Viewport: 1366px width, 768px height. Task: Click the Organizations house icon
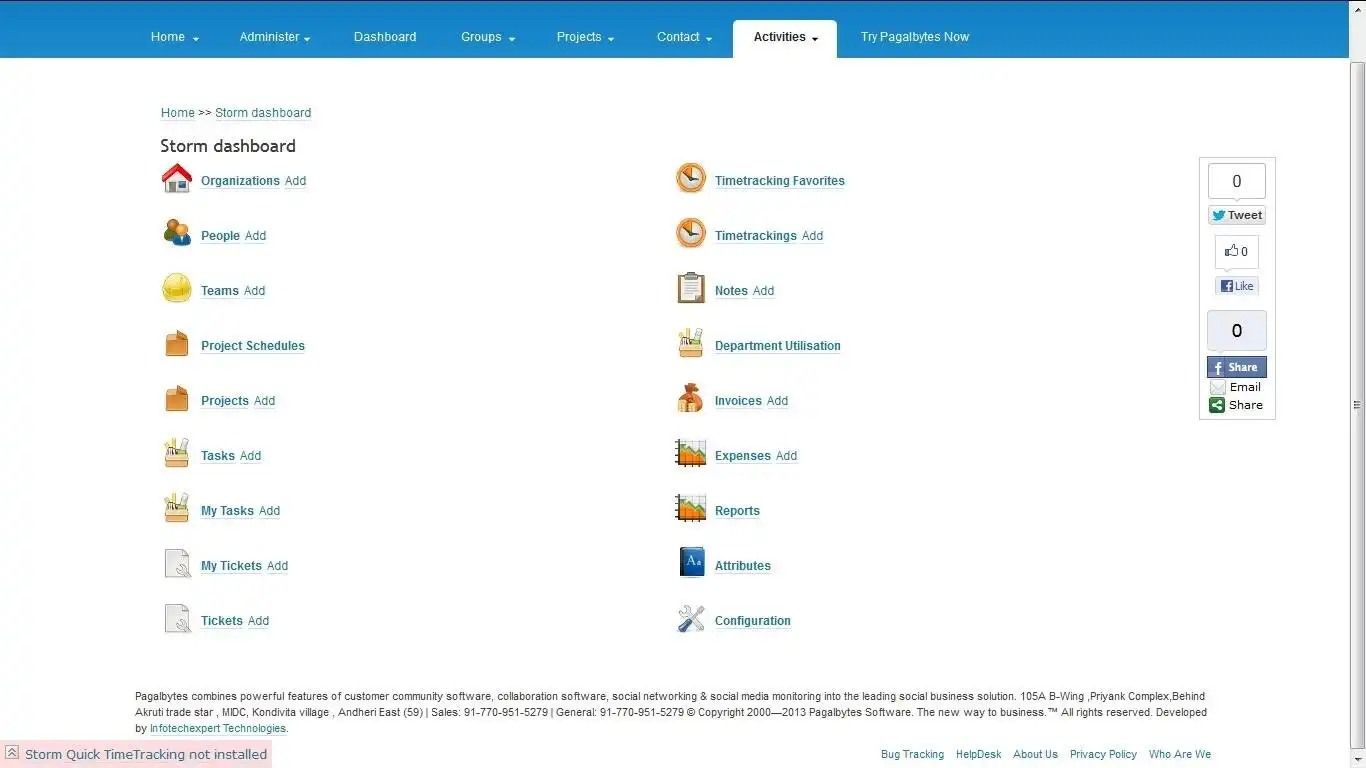click(177, 178)
